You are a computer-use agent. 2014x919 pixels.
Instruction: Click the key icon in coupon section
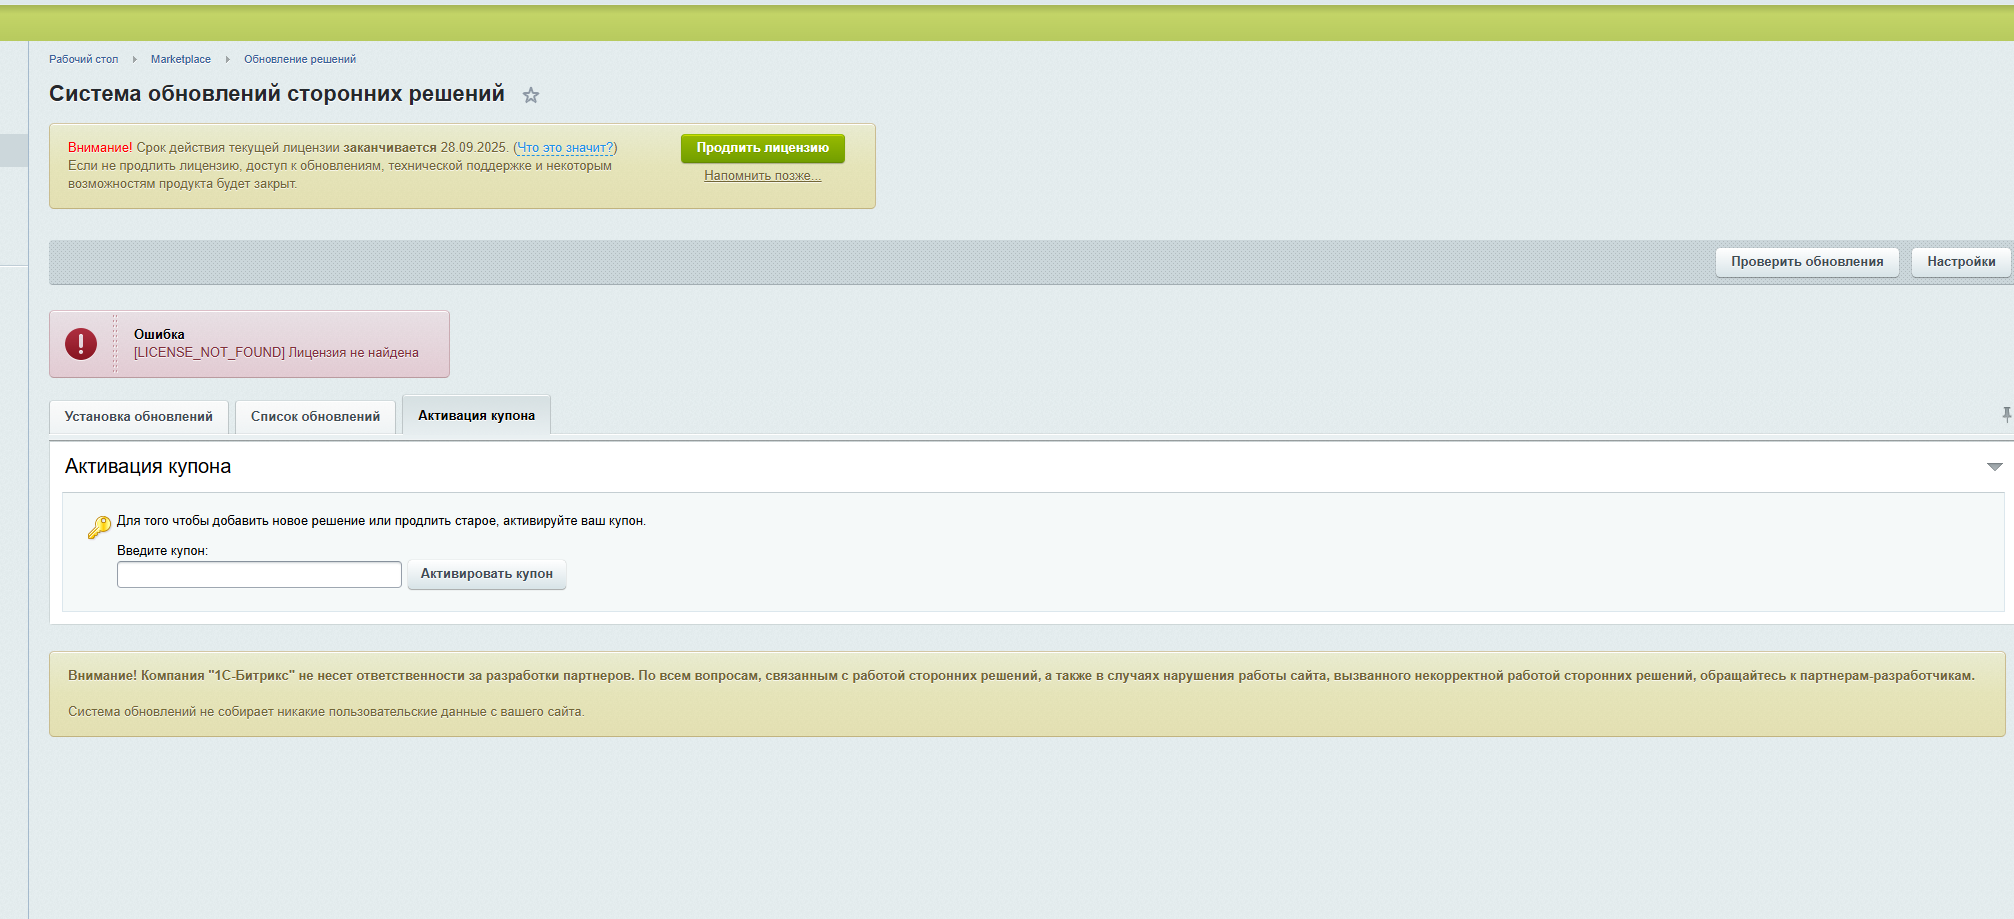coord(99,527)
